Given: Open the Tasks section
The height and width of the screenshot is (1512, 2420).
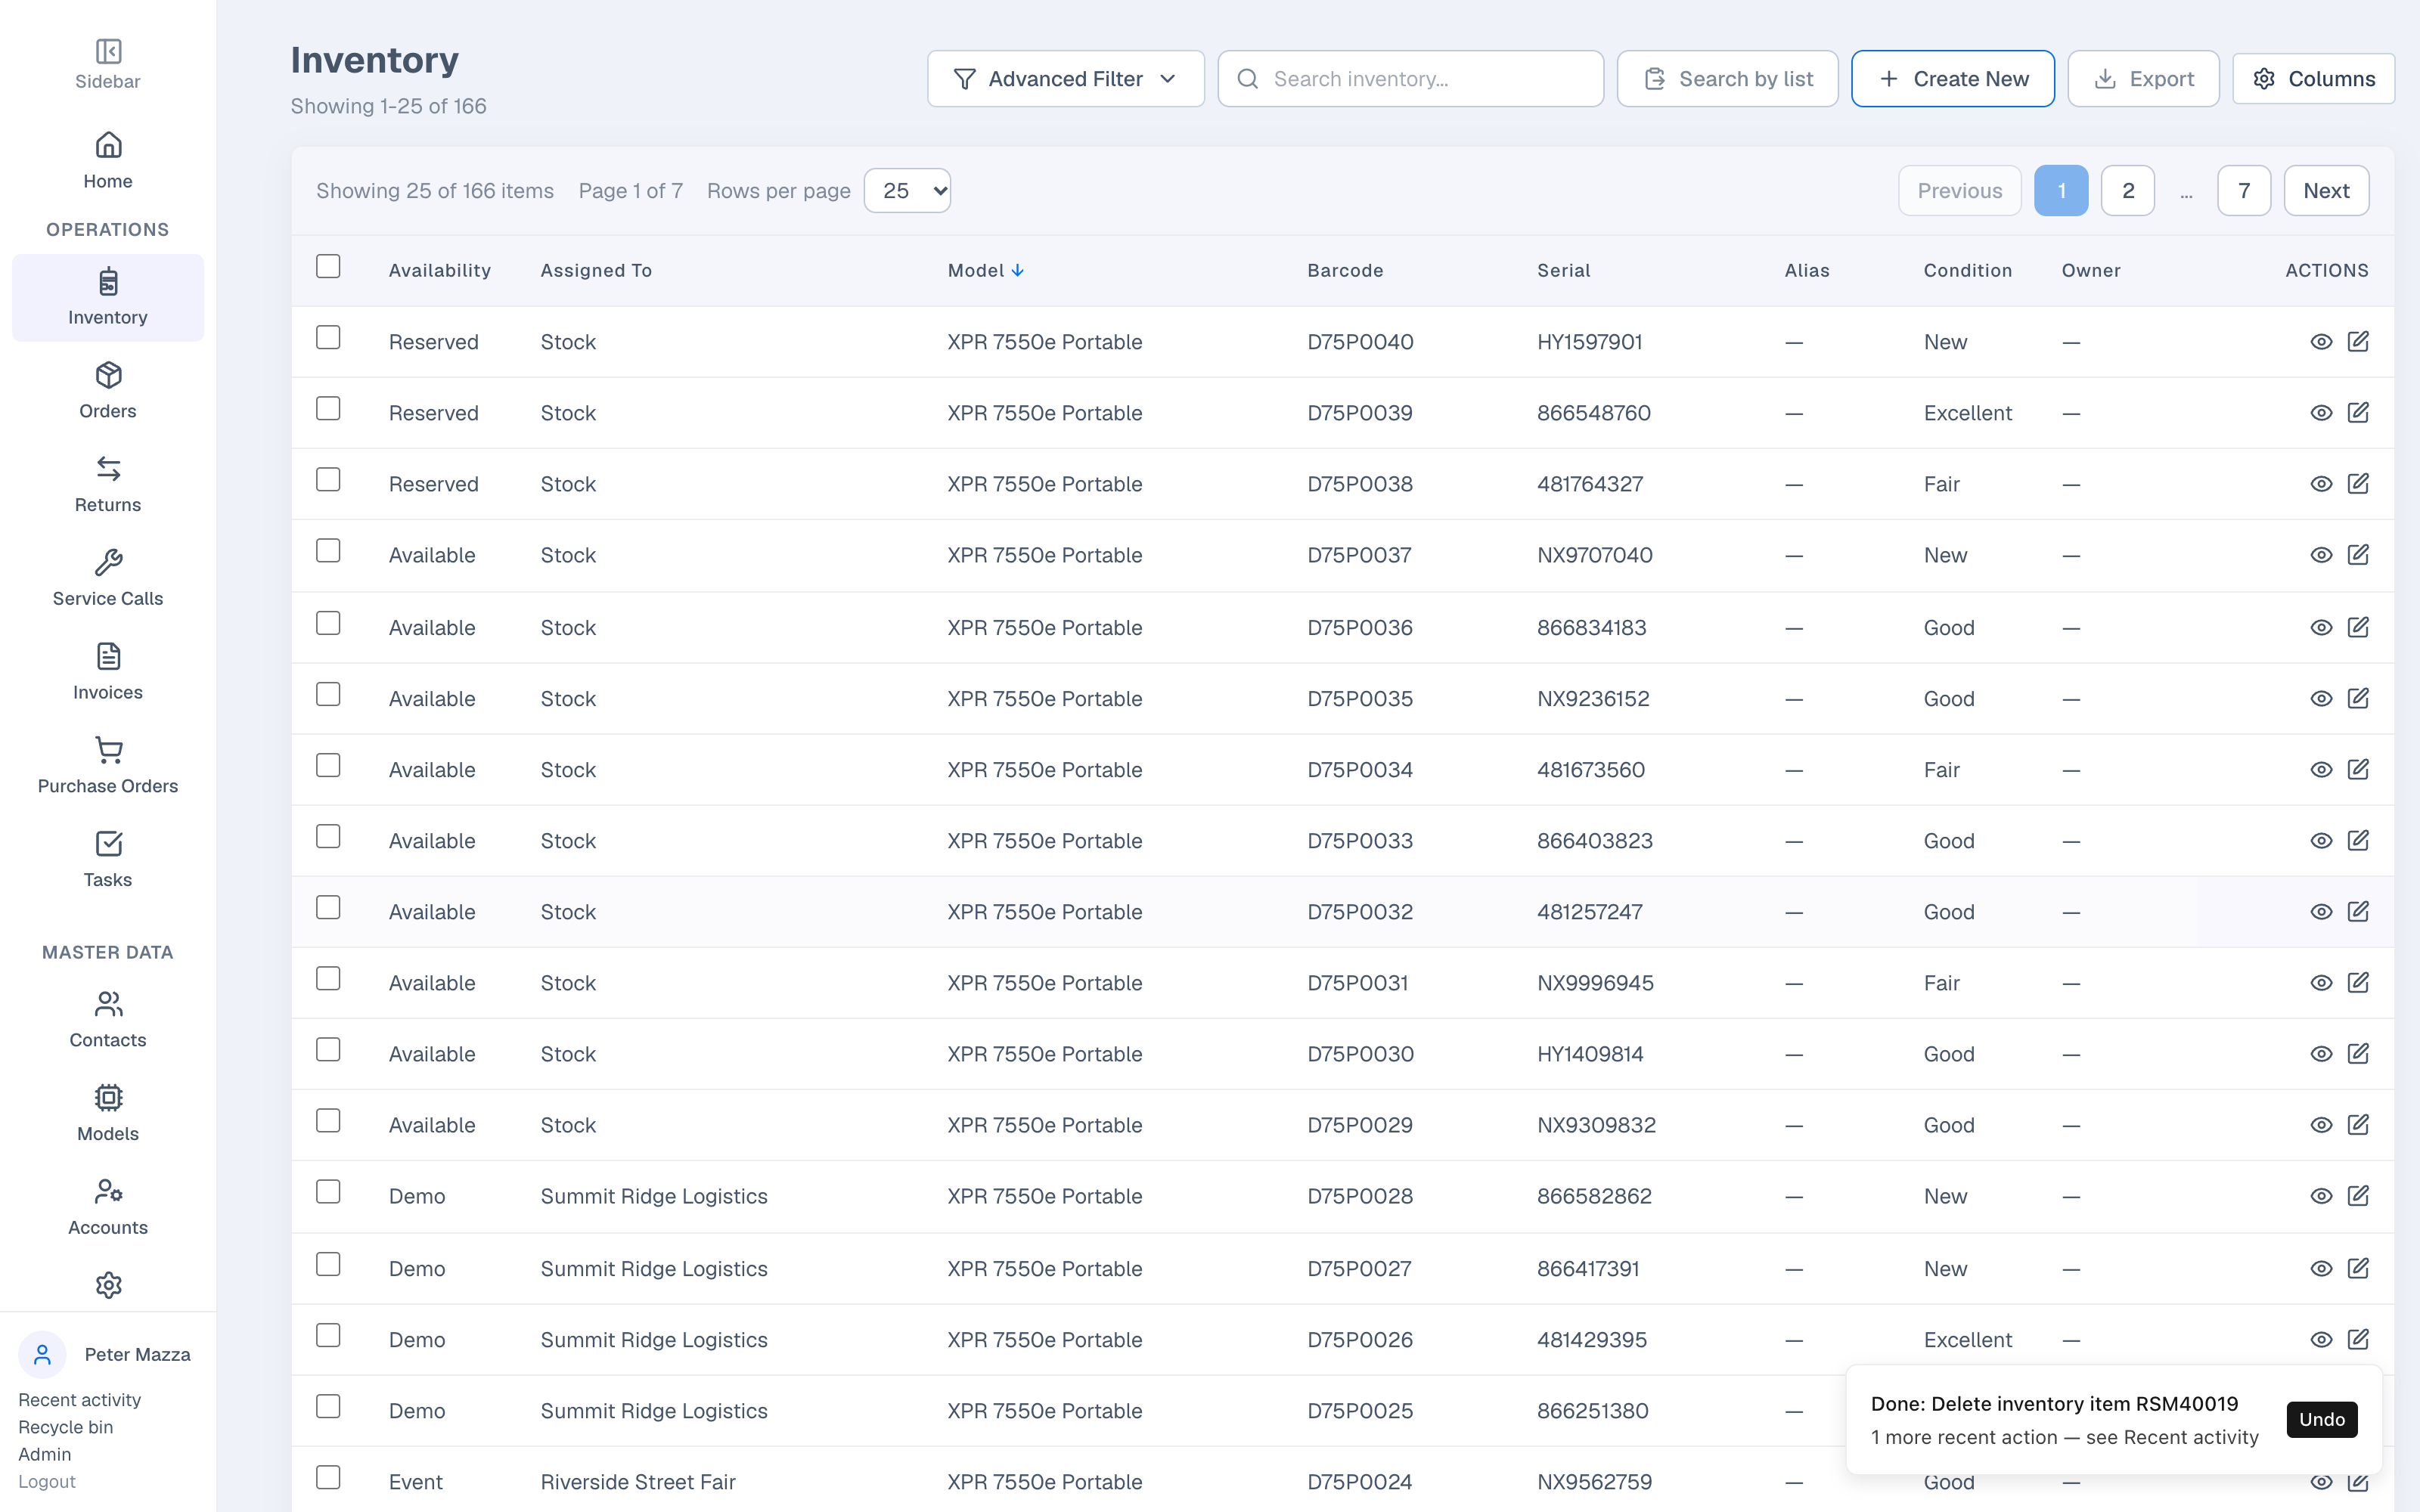Looking at the screenshot, I should click(108, 860).
